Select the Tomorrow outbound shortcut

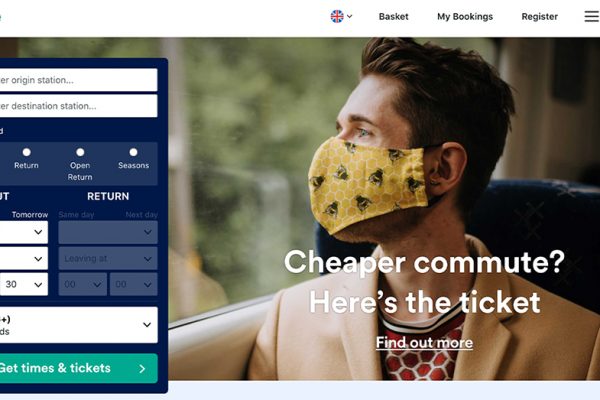(30, 215)
